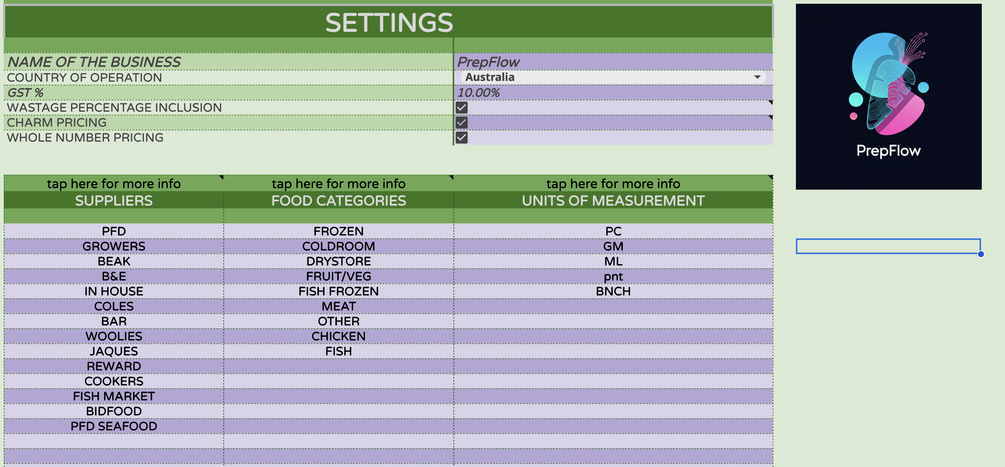Select the Australia country dropdown chip
This screenshot has width=1005, height=467.
coord(613,77)
